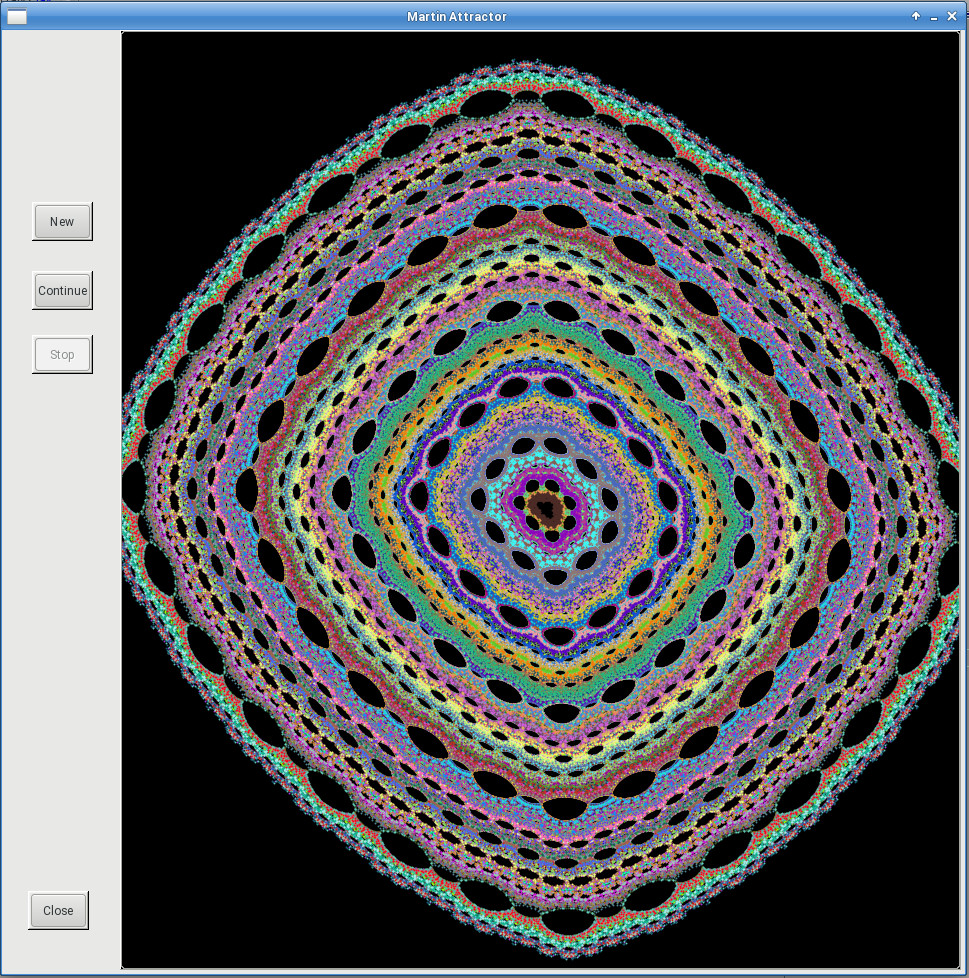Click the black bottom-right corner of canvas
Screen dimensions: 969x978
point(920,930)
